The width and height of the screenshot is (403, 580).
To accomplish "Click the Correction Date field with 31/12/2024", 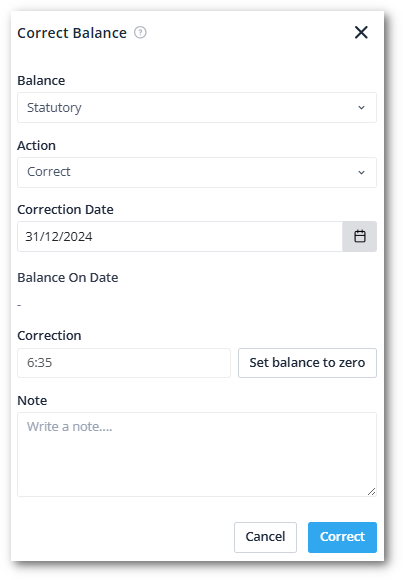I will (x=180, y=237).
